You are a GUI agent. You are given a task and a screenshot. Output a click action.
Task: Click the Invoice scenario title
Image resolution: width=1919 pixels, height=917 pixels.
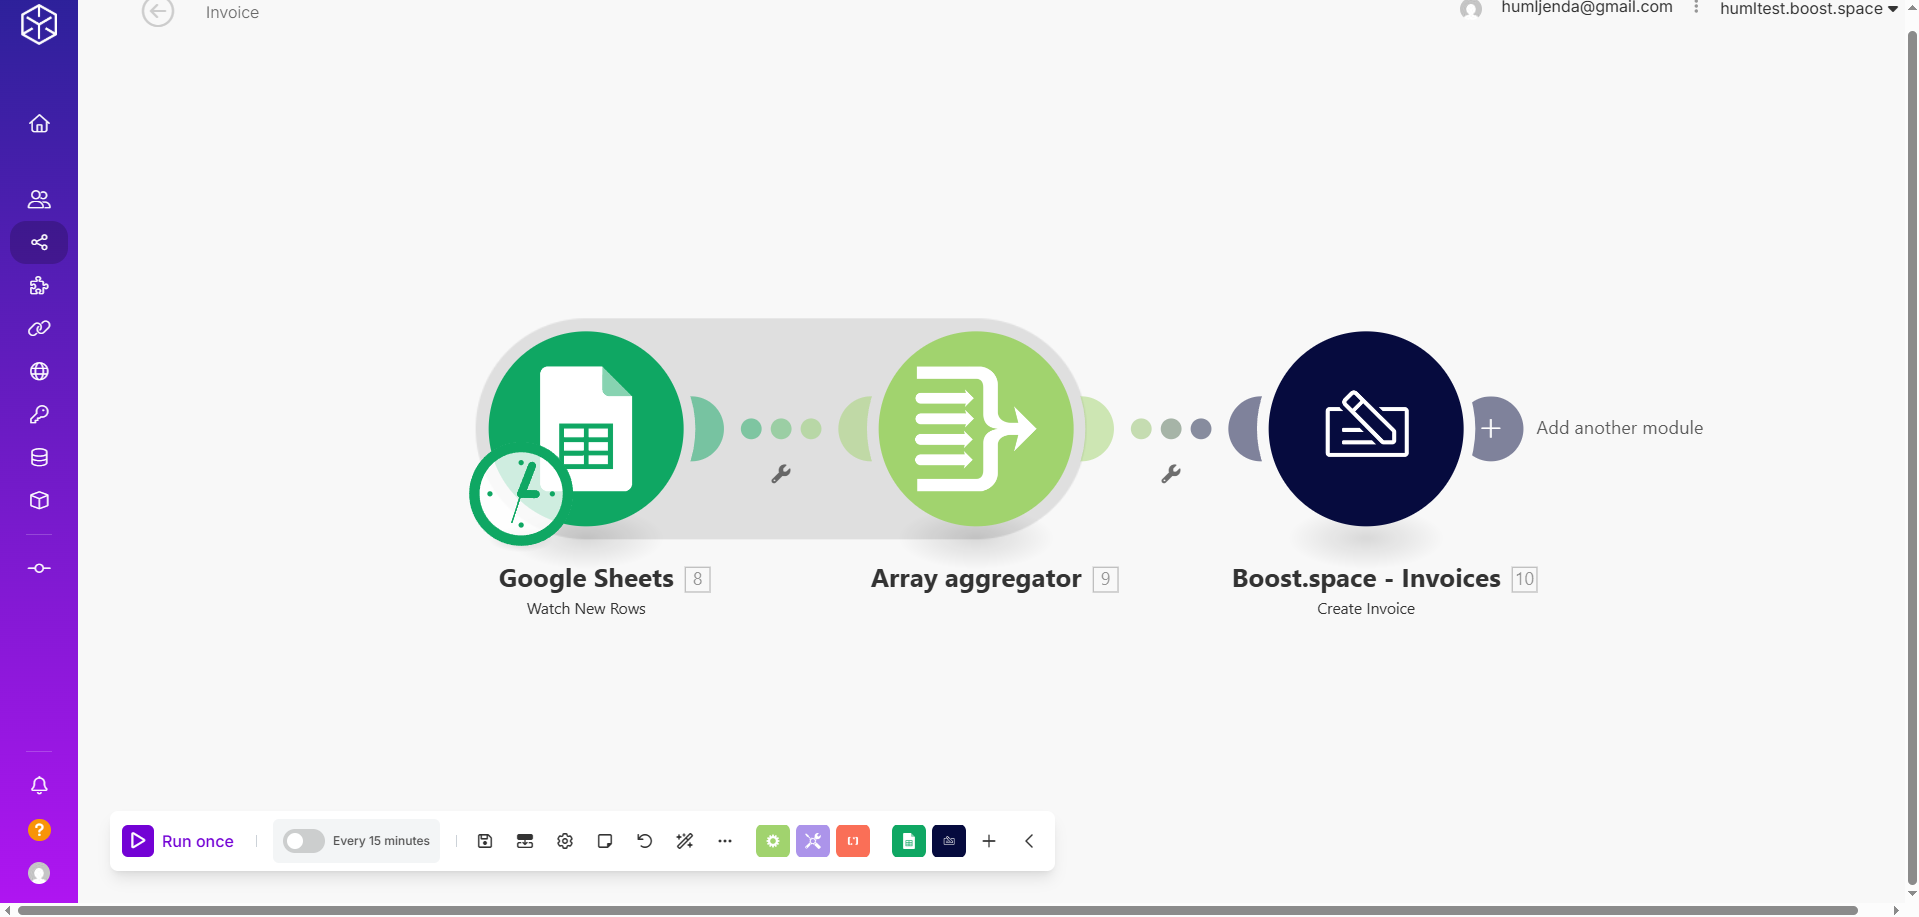[232, 12]
